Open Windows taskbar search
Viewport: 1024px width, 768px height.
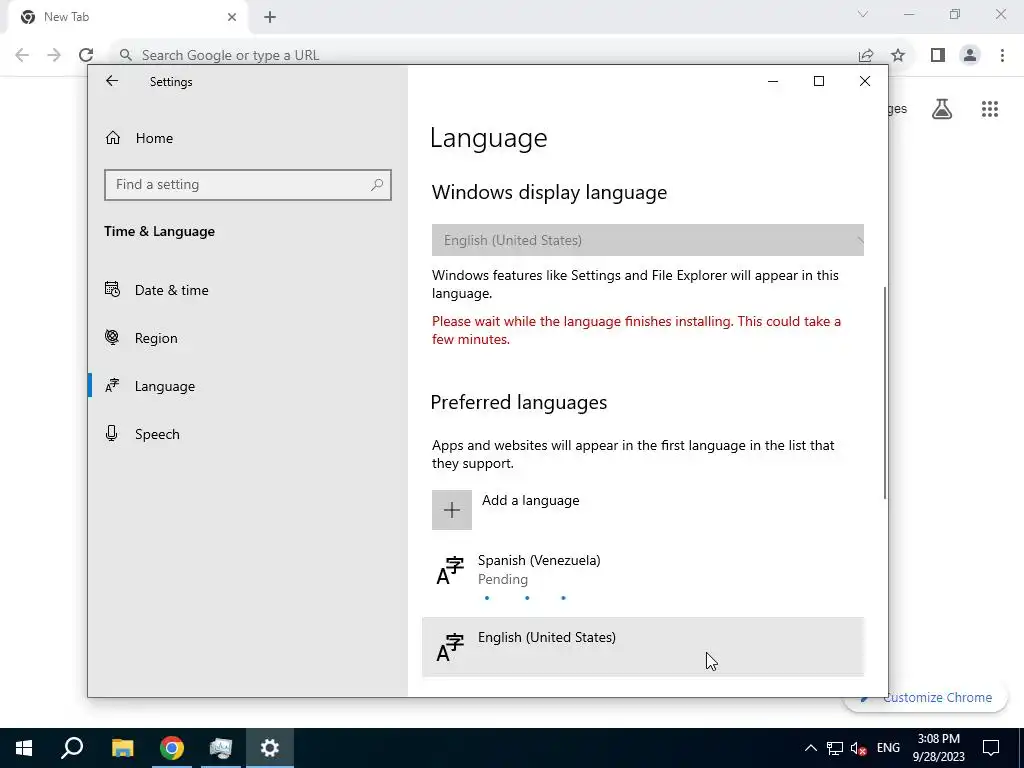72,748
